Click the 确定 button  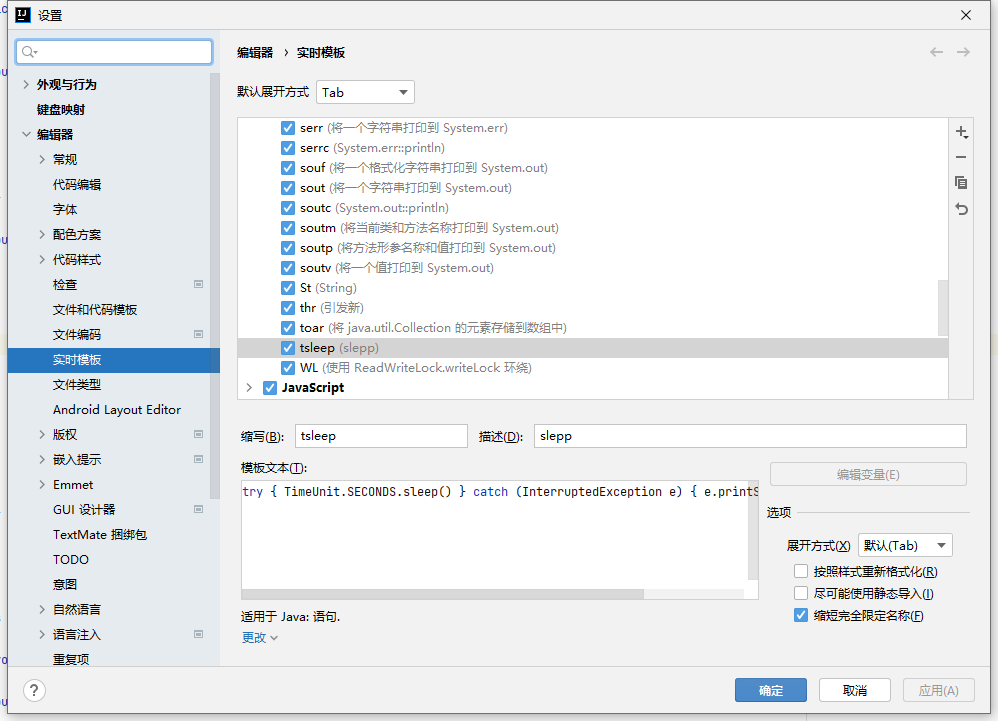coord(770,690)
